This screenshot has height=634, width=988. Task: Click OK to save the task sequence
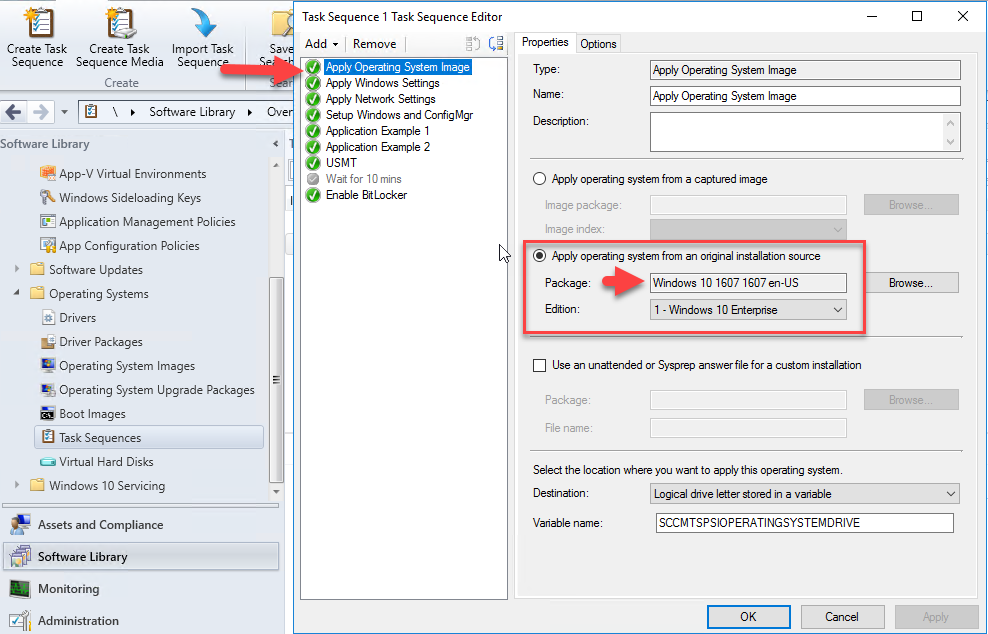point(748,617)
